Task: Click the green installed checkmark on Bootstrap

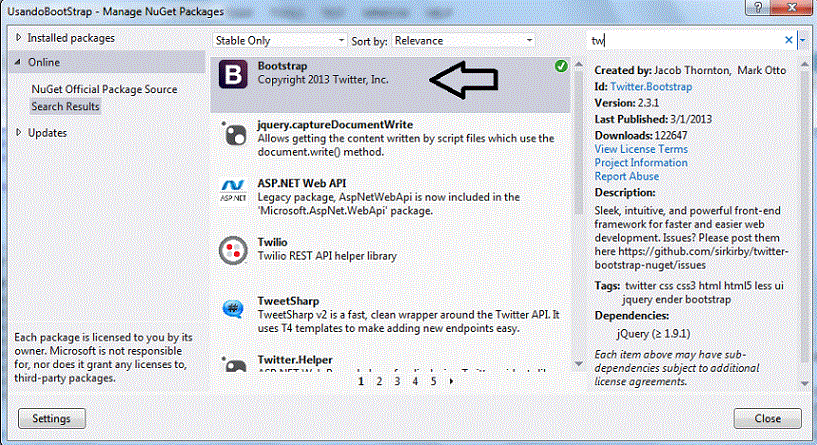Action: click(561, 66)
